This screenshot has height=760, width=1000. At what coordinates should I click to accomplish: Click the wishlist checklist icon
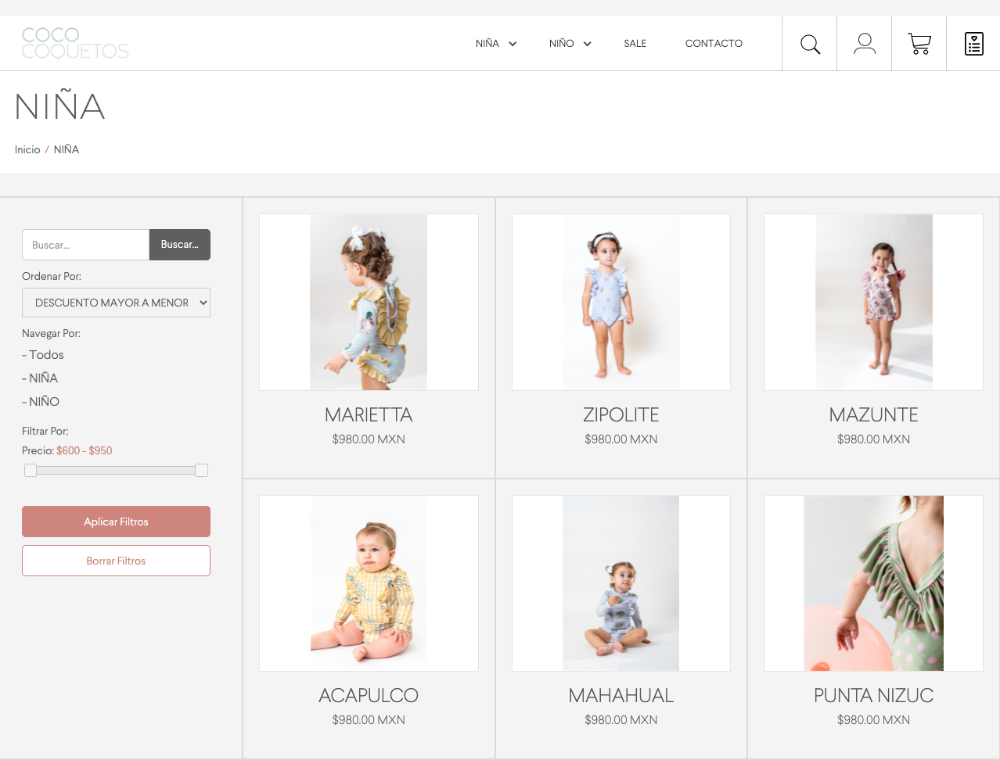click(973, 44)
